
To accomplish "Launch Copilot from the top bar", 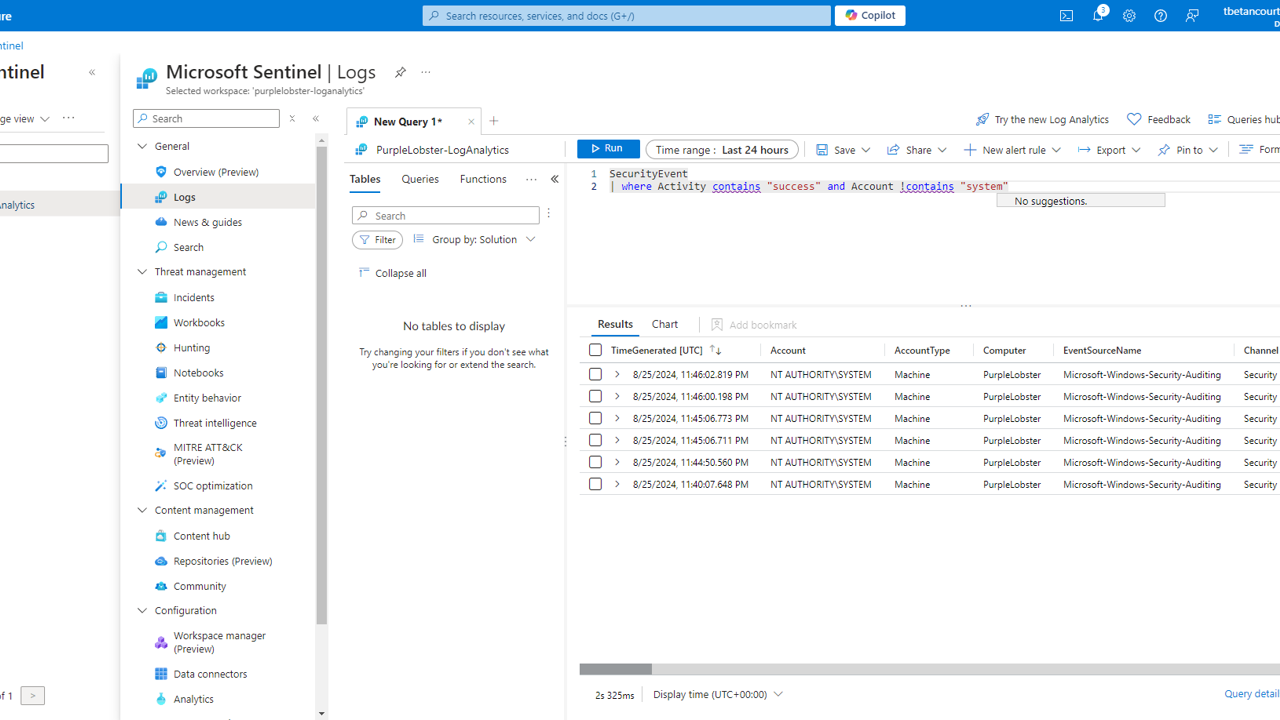I will (x=870, y=15).
